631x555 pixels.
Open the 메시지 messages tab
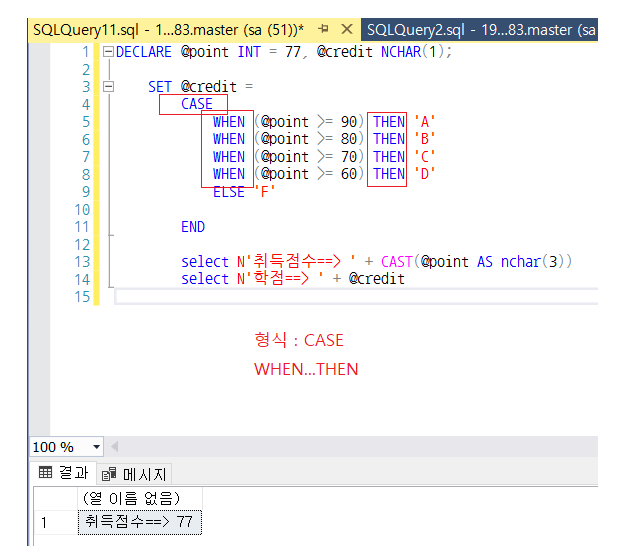(x=134, y=474)
